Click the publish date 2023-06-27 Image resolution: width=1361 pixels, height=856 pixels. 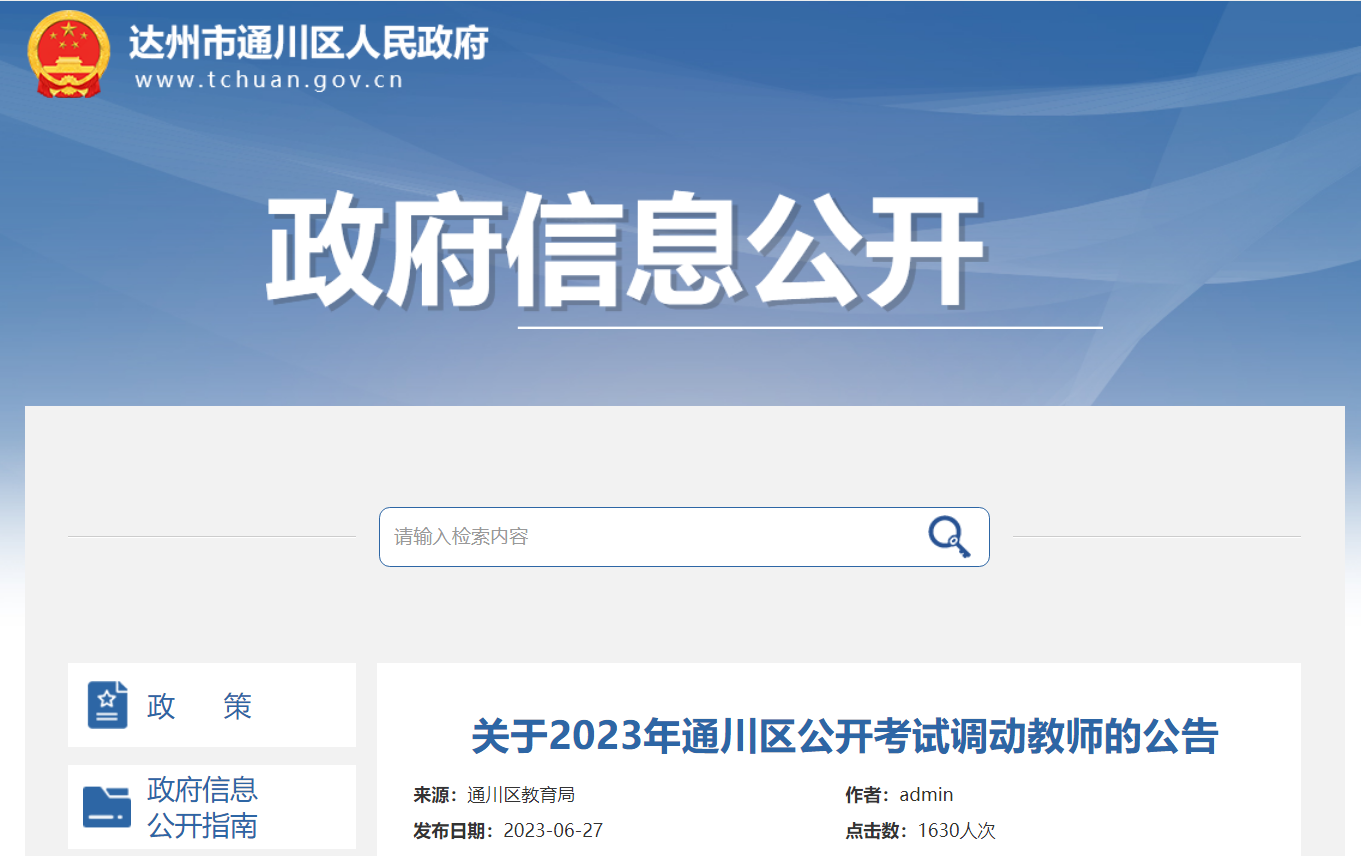coord(553,831)
